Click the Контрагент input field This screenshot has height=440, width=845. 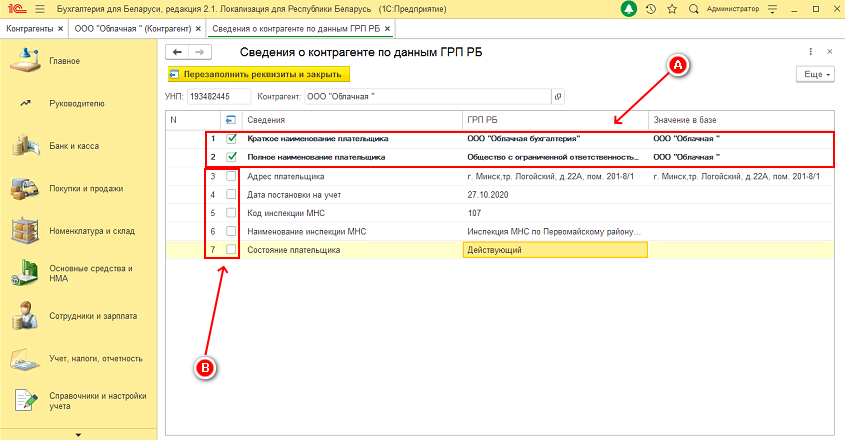(x=428, y=97)
